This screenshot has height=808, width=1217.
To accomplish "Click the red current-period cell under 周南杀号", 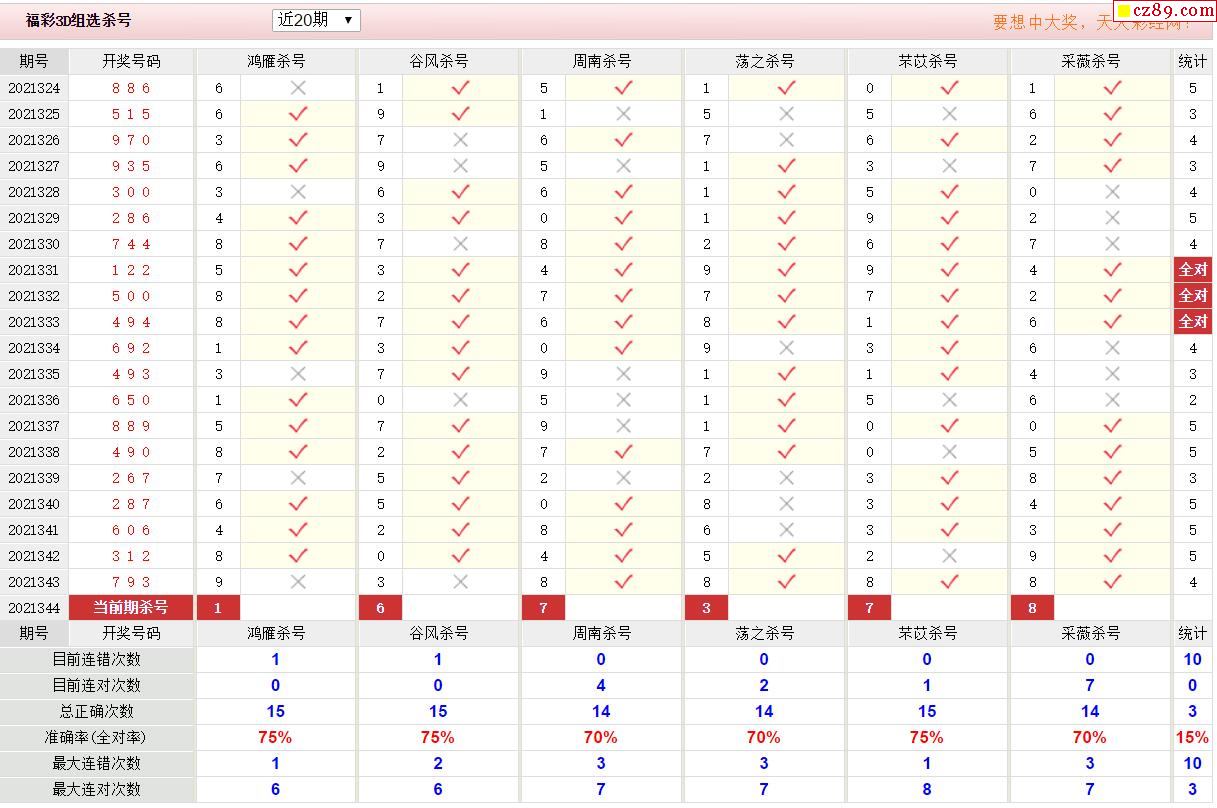I will (543, 608).
